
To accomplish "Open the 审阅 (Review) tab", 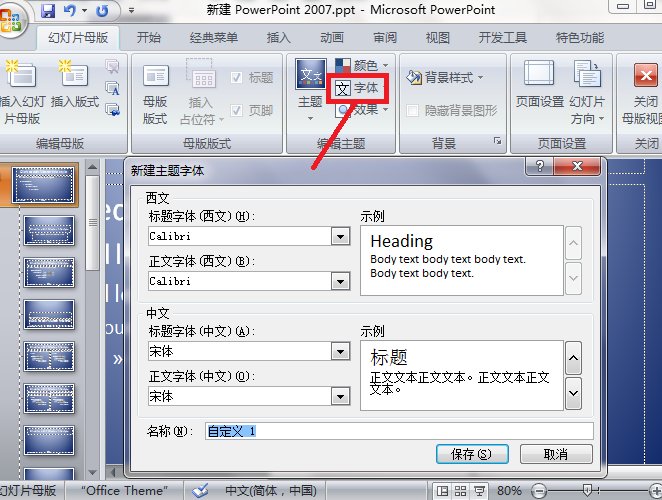I will pyautogui.click(x=385, y=38).
